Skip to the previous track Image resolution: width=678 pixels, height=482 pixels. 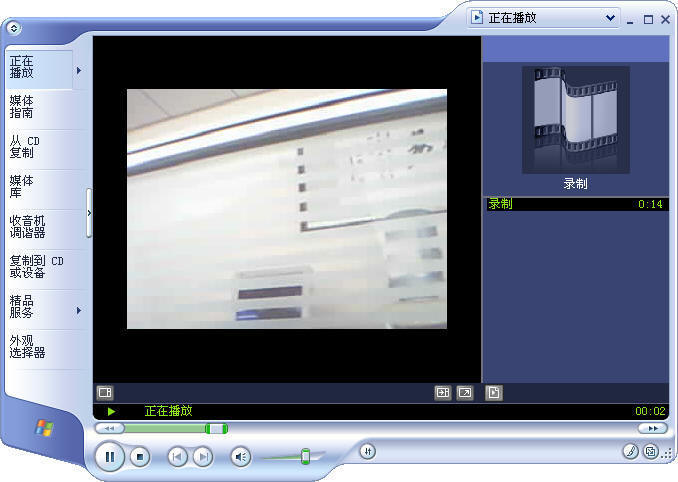[x=177, y=457]
